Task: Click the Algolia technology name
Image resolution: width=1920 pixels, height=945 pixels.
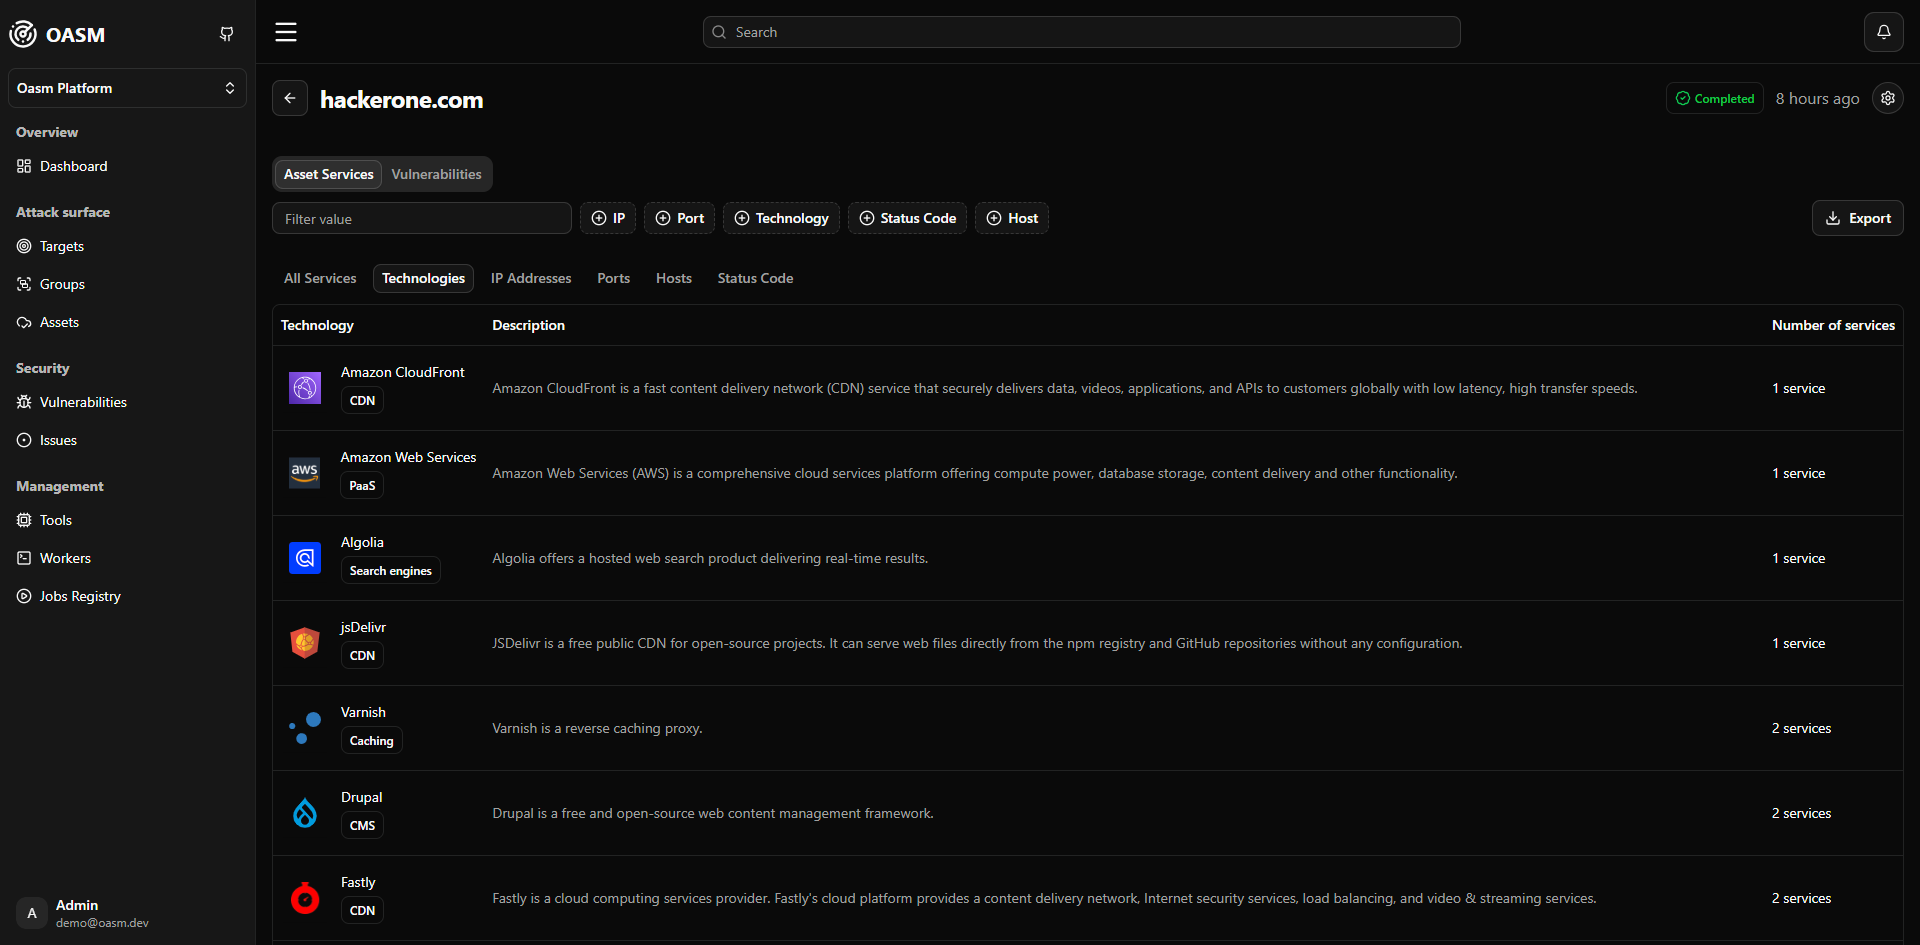Action: coord(362,542)
